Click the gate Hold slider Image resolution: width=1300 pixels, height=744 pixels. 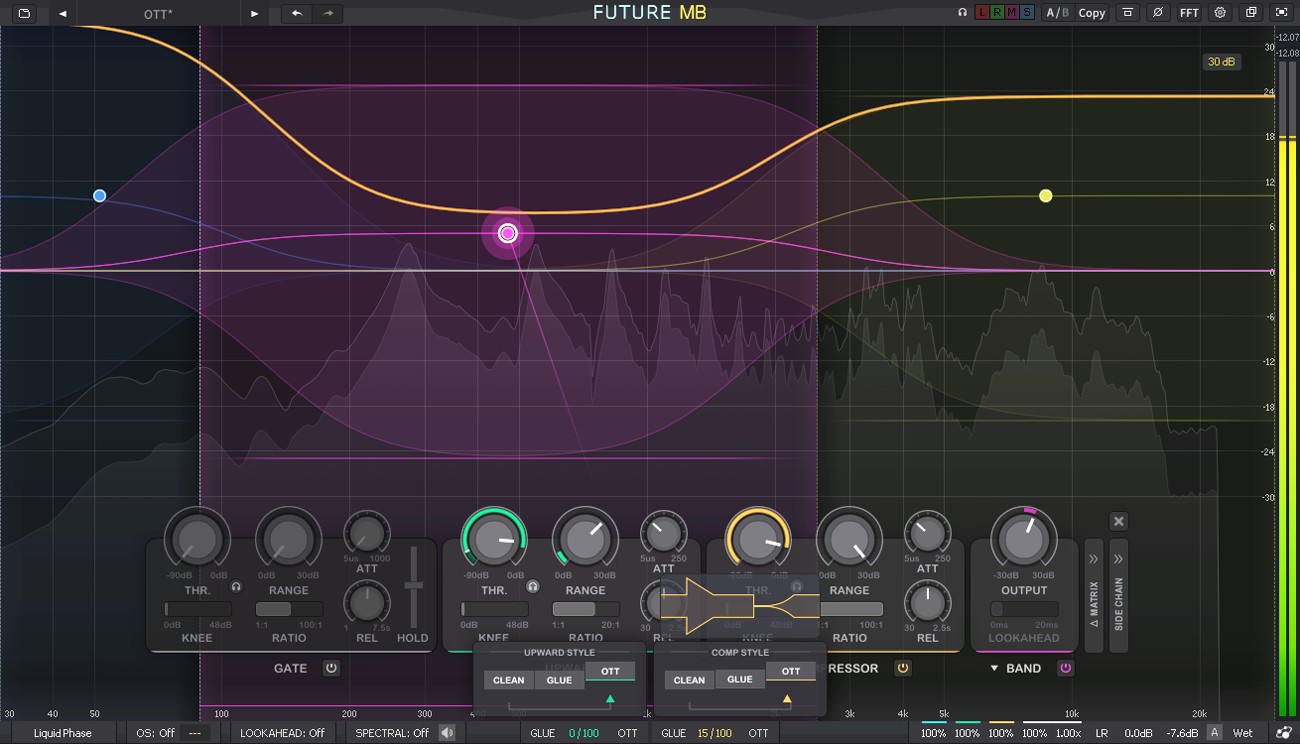(411, 589)
